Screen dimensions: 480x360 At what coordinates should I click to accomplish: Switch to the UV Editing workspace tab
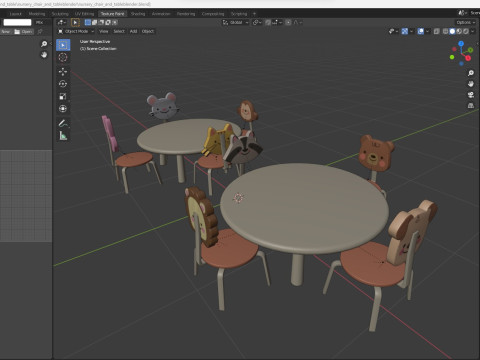84,14
